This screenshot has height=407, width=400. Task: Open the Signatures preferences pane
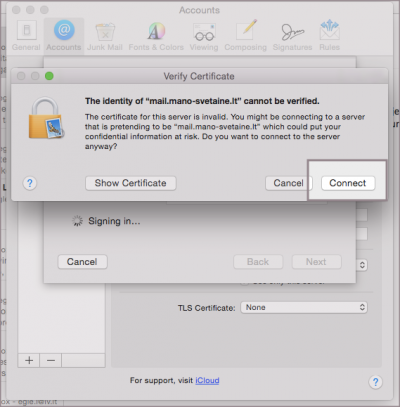(x=292, y=36)
